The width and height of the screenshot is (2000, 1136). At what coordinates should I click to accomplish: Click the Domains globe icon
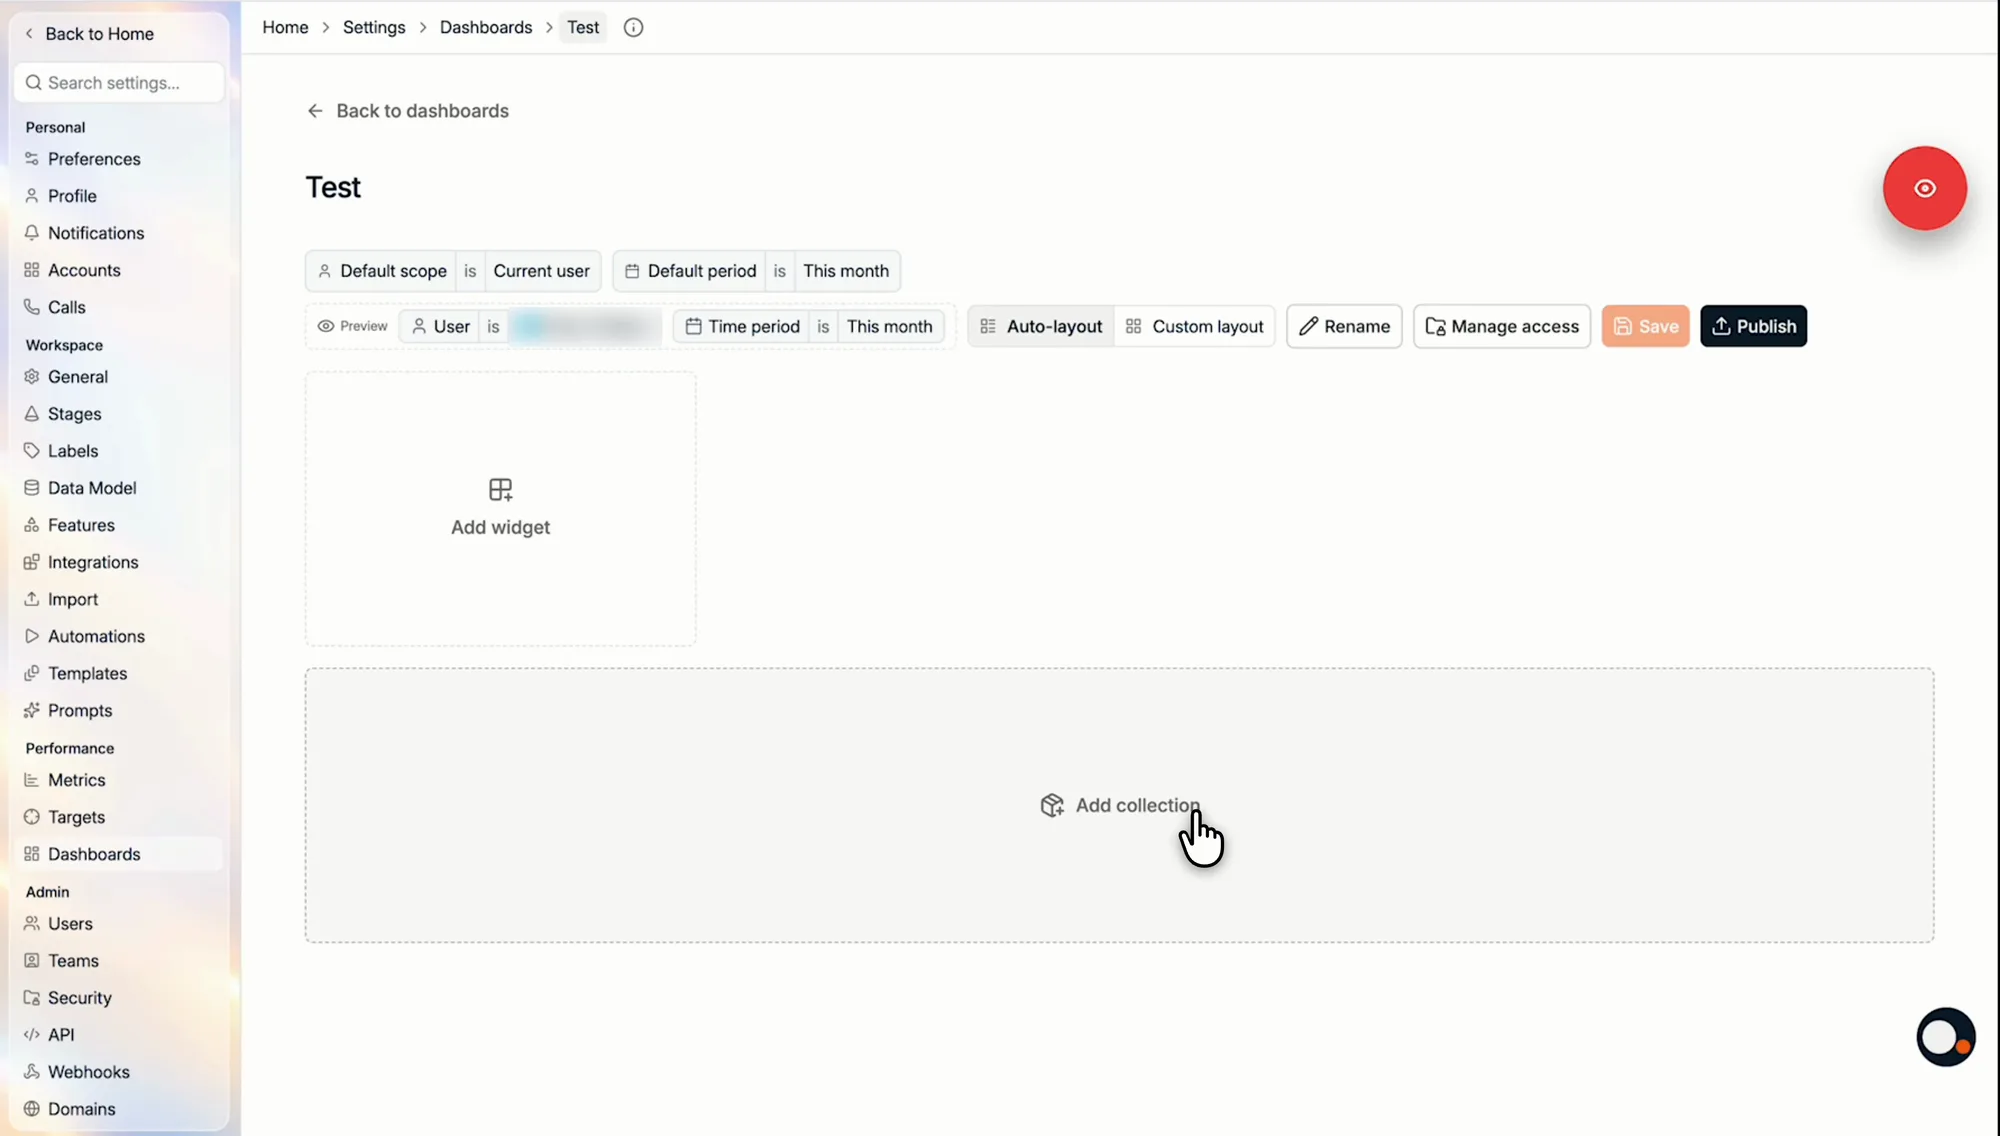pos(32,1108)
